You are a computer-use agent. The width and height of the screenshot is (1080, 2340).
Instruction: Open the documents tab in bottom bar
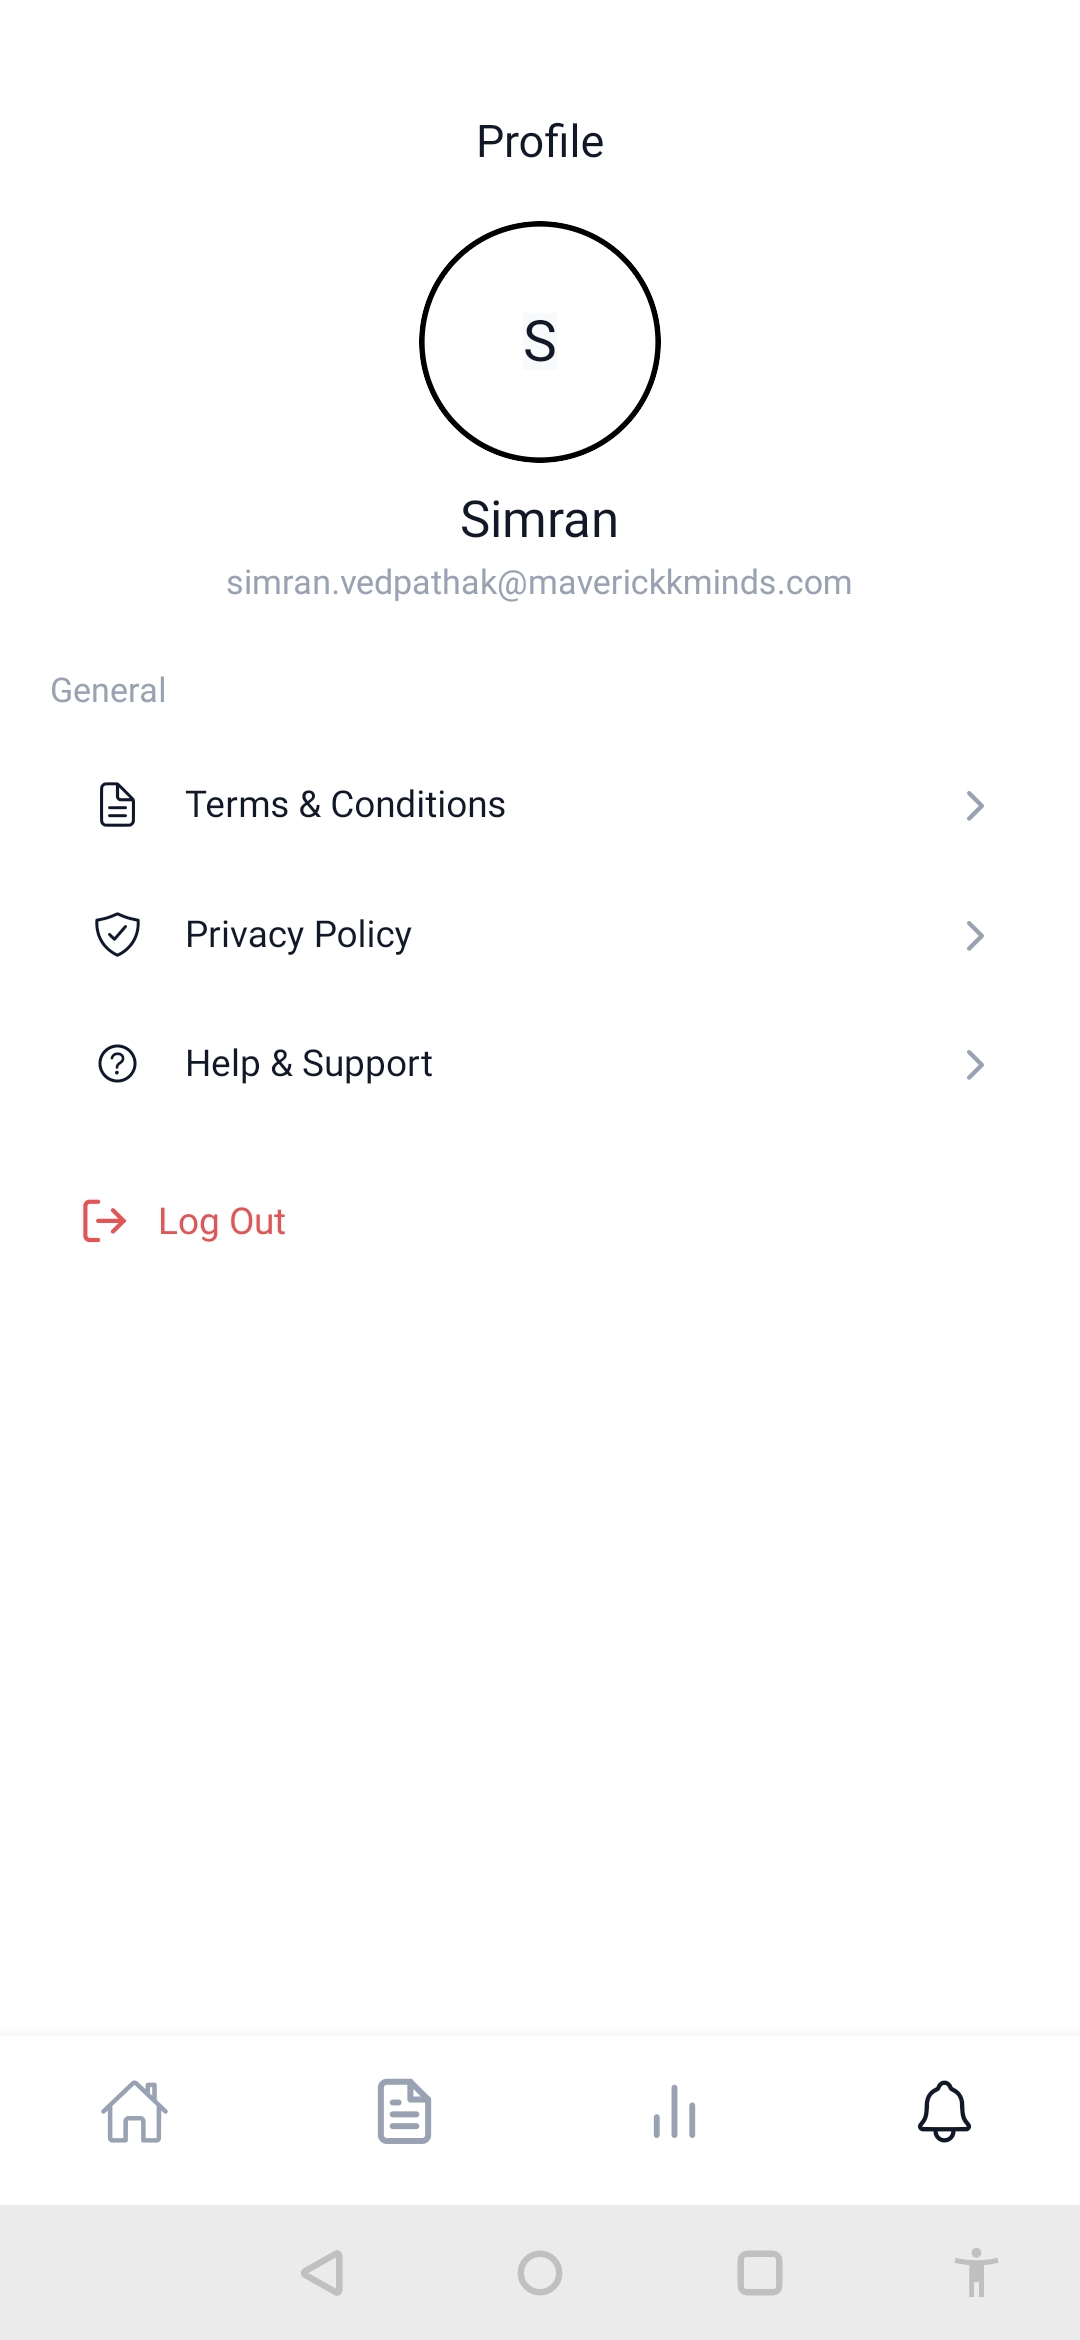coord(404,2112)
